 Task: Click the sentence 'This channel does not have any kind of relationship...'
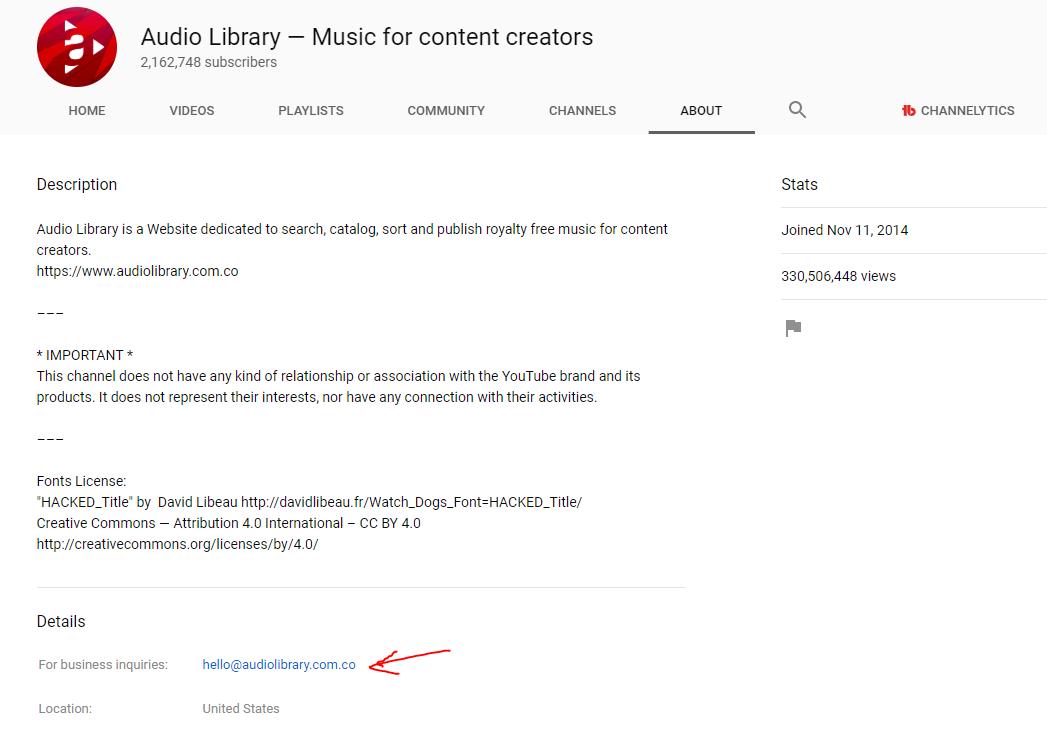(339, 387)
